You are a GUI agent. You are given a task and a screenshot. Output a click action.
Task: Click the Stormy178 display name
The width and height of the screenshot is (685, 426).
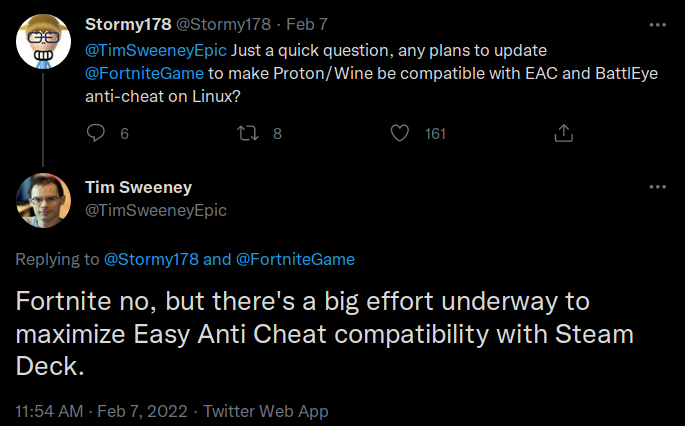click(x=128, y=24)
